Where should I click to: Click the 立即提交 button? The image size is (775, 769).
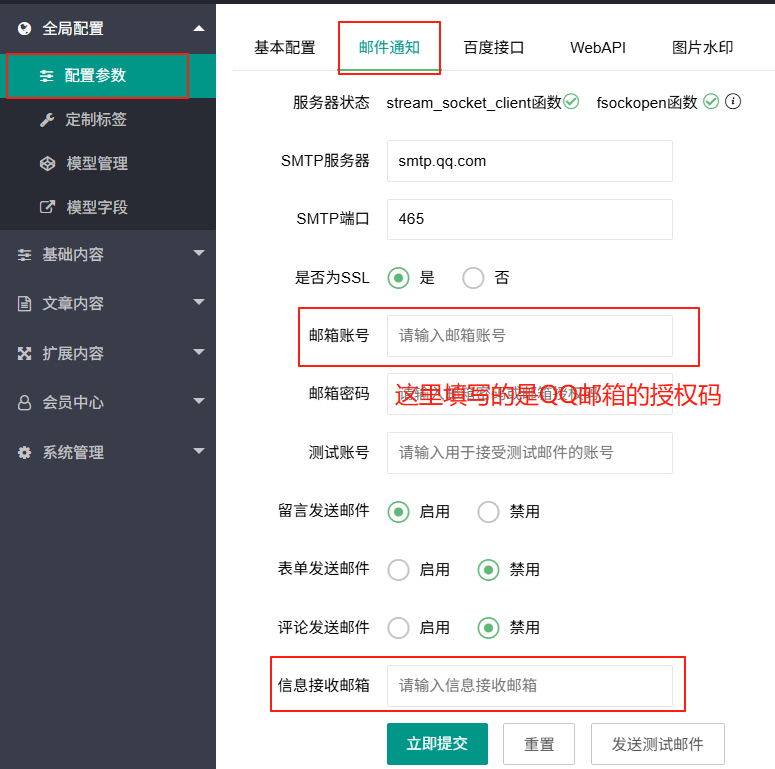[x=437, y=744]
